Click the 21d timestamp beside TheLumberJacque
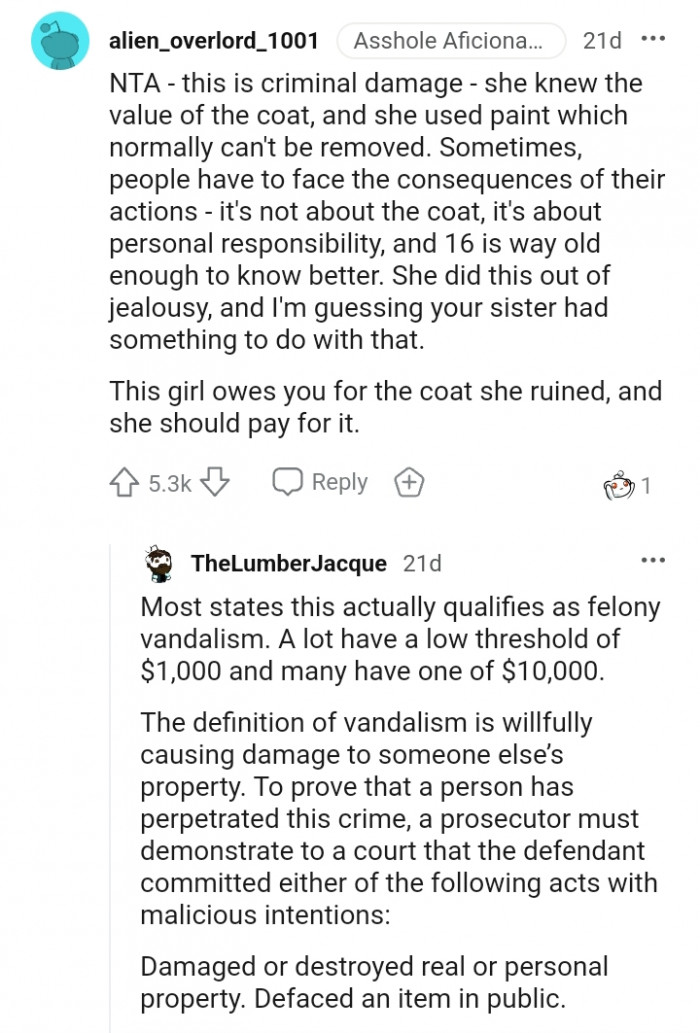 (423, 563)
